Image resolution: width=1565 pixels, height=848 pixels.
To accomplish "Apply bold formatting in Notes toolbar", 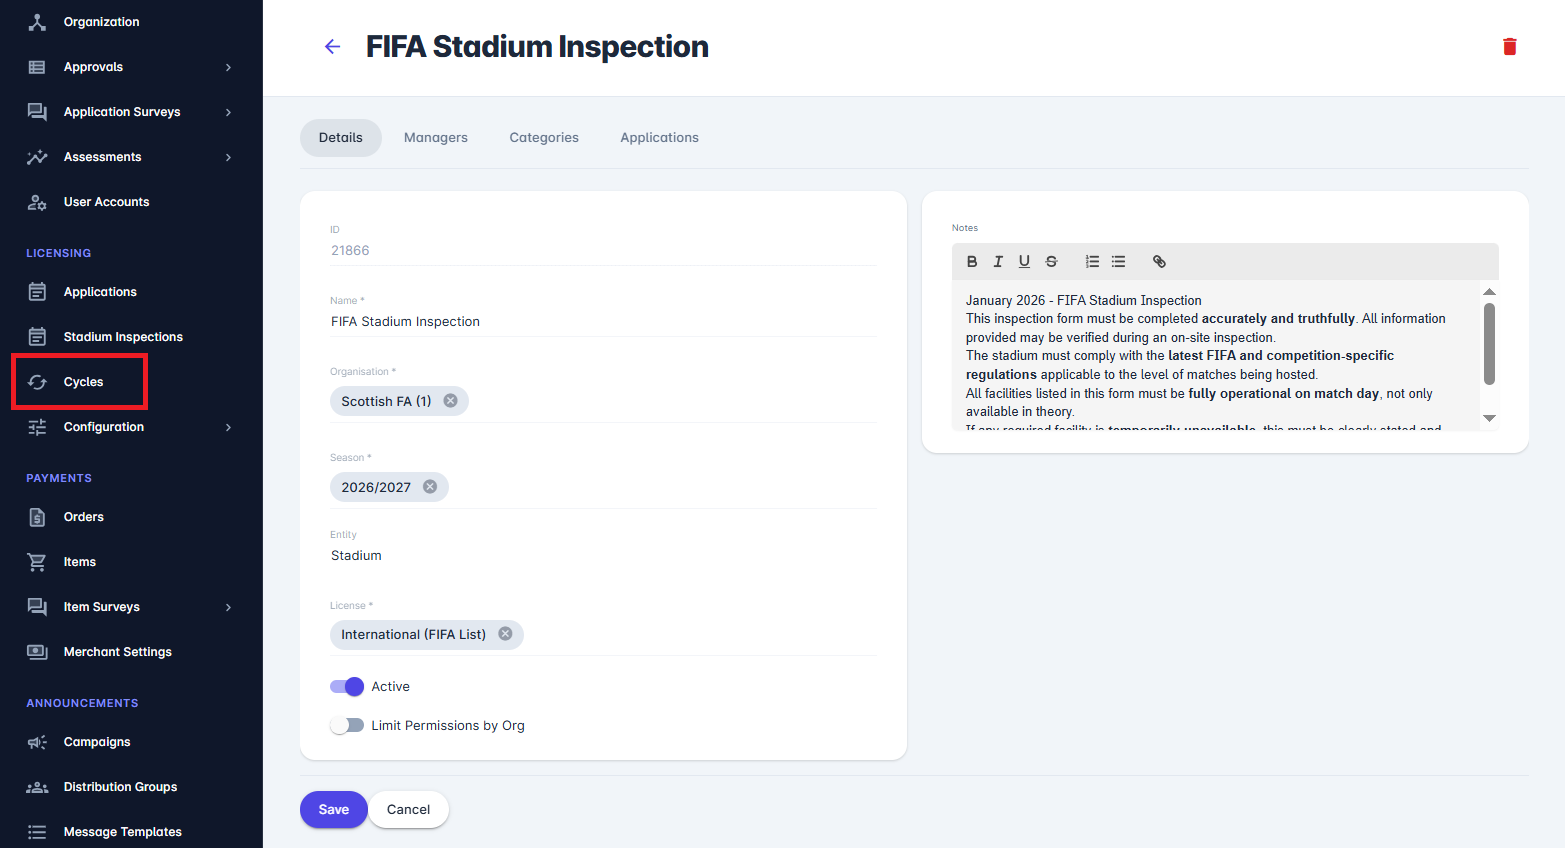I will pos(971,262).
